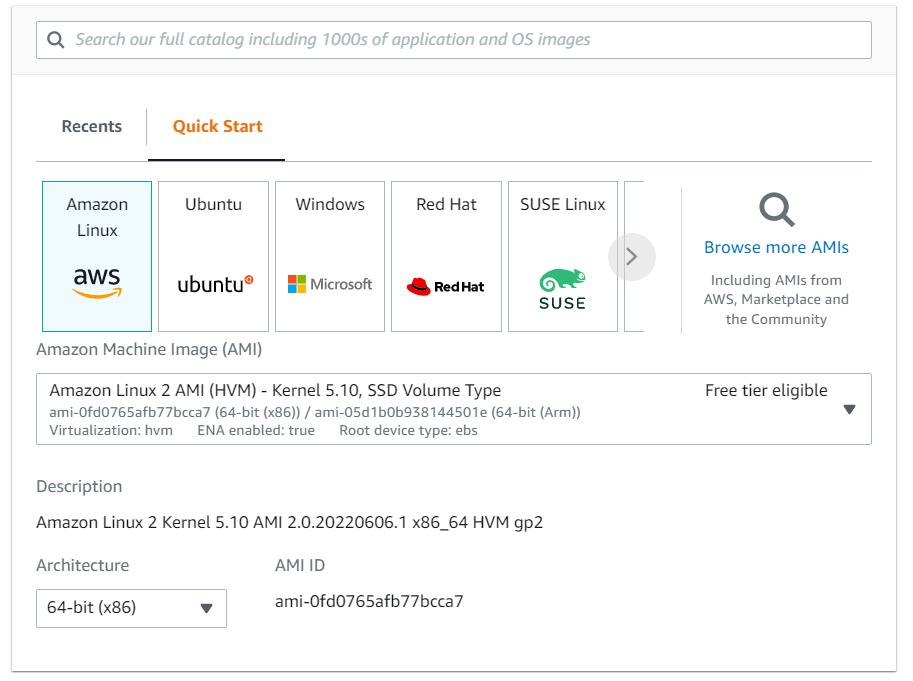Click the AMI ID label
The width and height of the screenshot is (913, 681).
tap(300, 565)
